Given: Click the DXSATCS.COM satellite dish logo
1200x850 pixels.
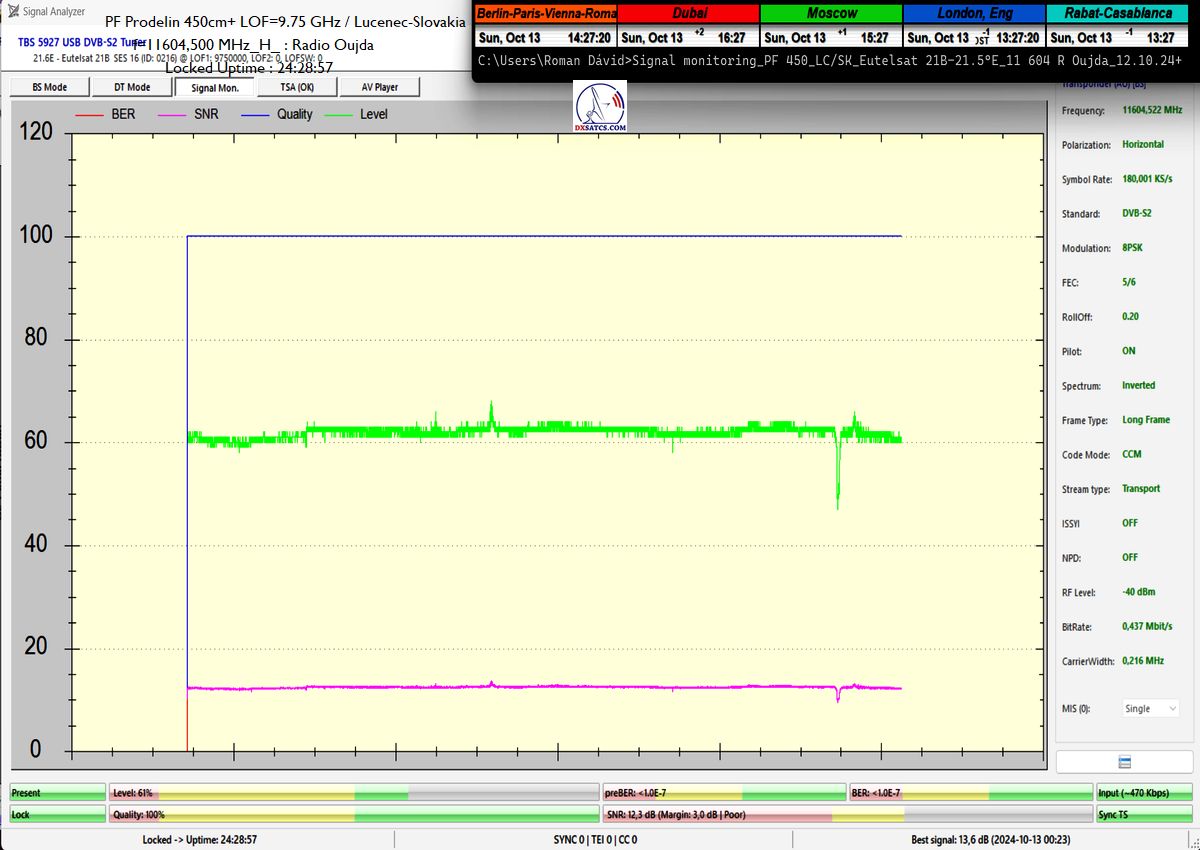Looking at the screenshot, I should (601, 108).
